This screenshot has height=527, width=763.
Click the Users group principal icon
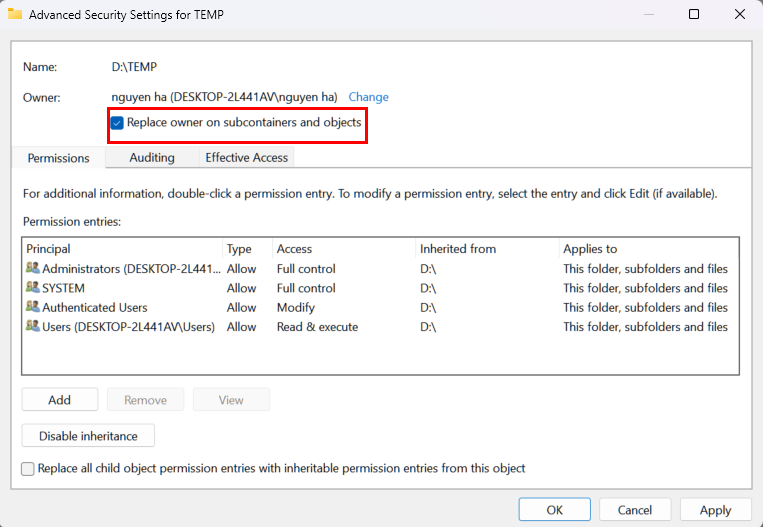coord(33,327)
